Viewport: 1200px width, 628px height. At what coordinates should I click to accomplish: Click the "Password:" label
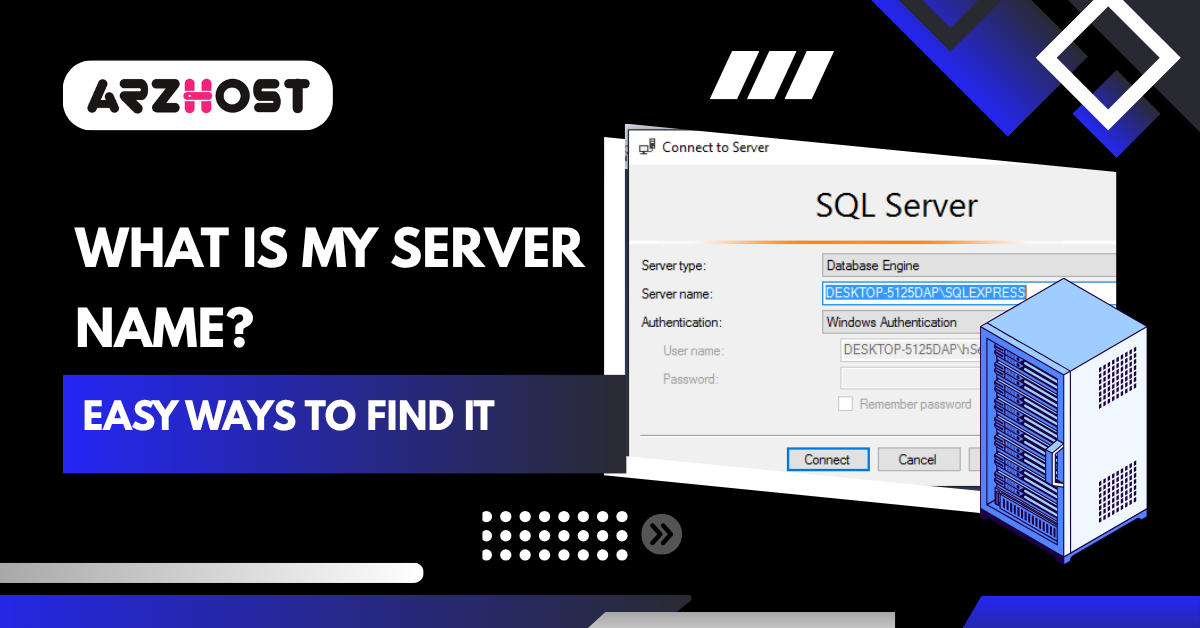(x=690, y=379)
